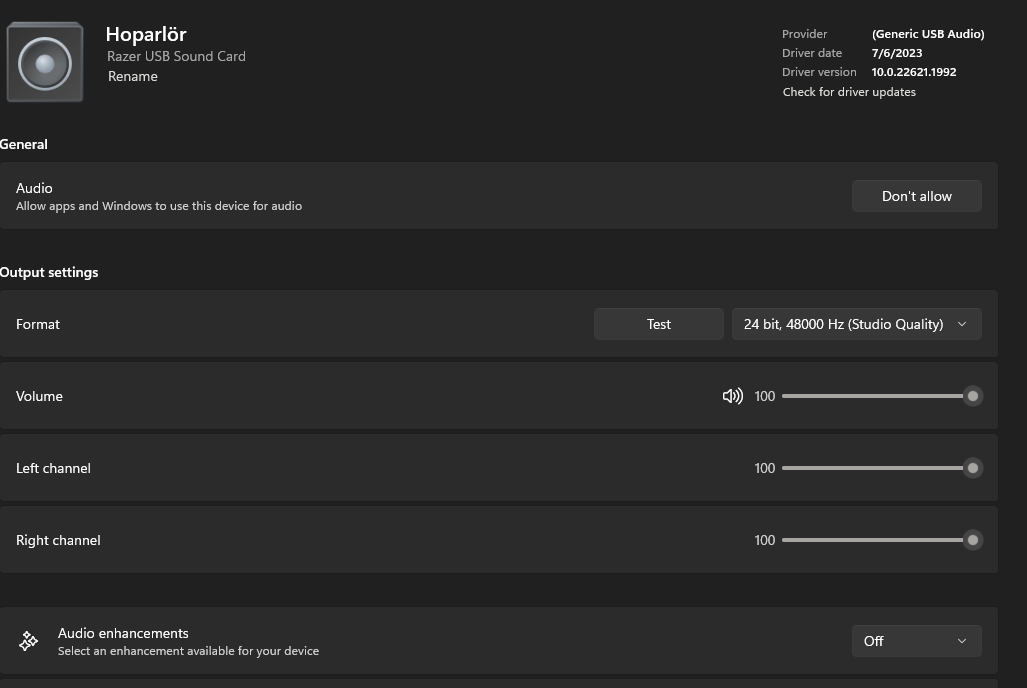
Task: Click the Right channel slider handle
Action: coord(972,540)
